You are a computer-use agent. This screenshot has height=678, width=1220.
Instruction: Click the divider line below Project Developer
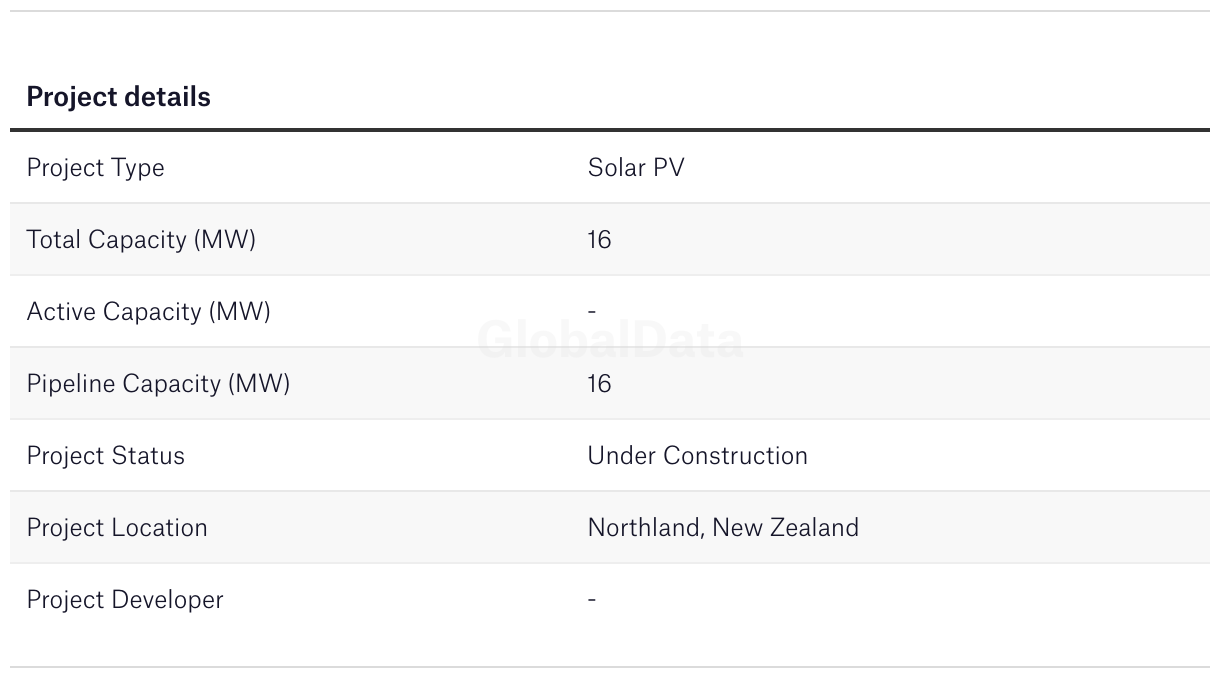coord(610,667)
